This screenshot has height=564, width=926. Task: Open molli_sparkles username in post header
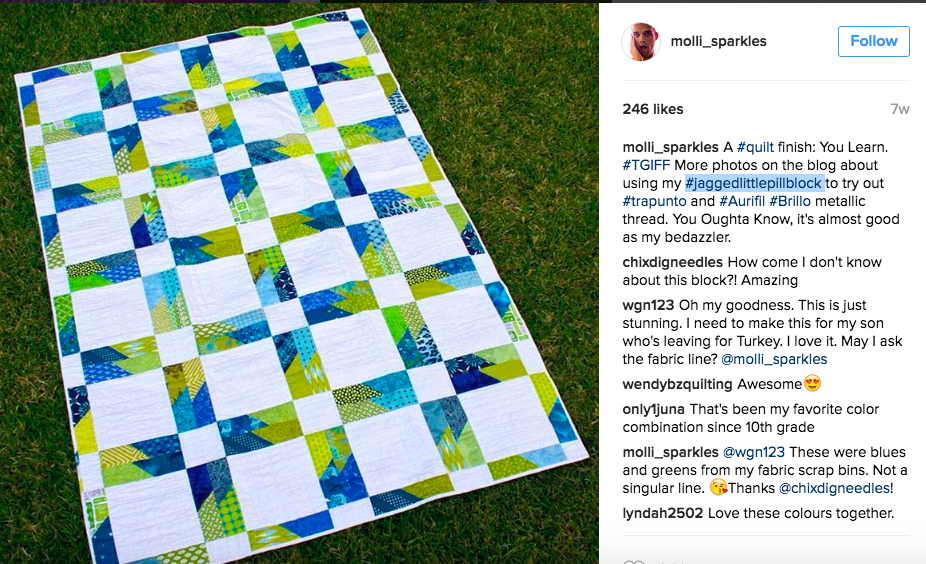coord(718,41)
